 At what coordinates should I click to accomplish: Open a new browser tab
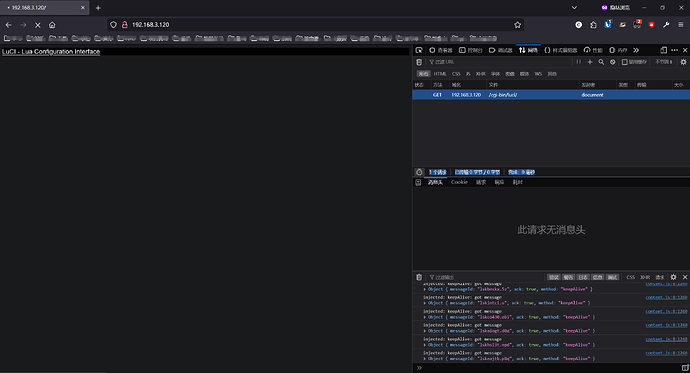tap(98, 7)
